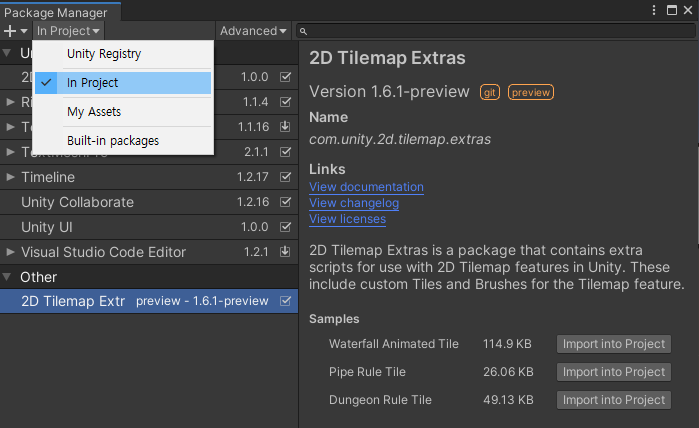699x428 pixels.
Task: Select the Unity Collaborate package
Action: [149, 202]
